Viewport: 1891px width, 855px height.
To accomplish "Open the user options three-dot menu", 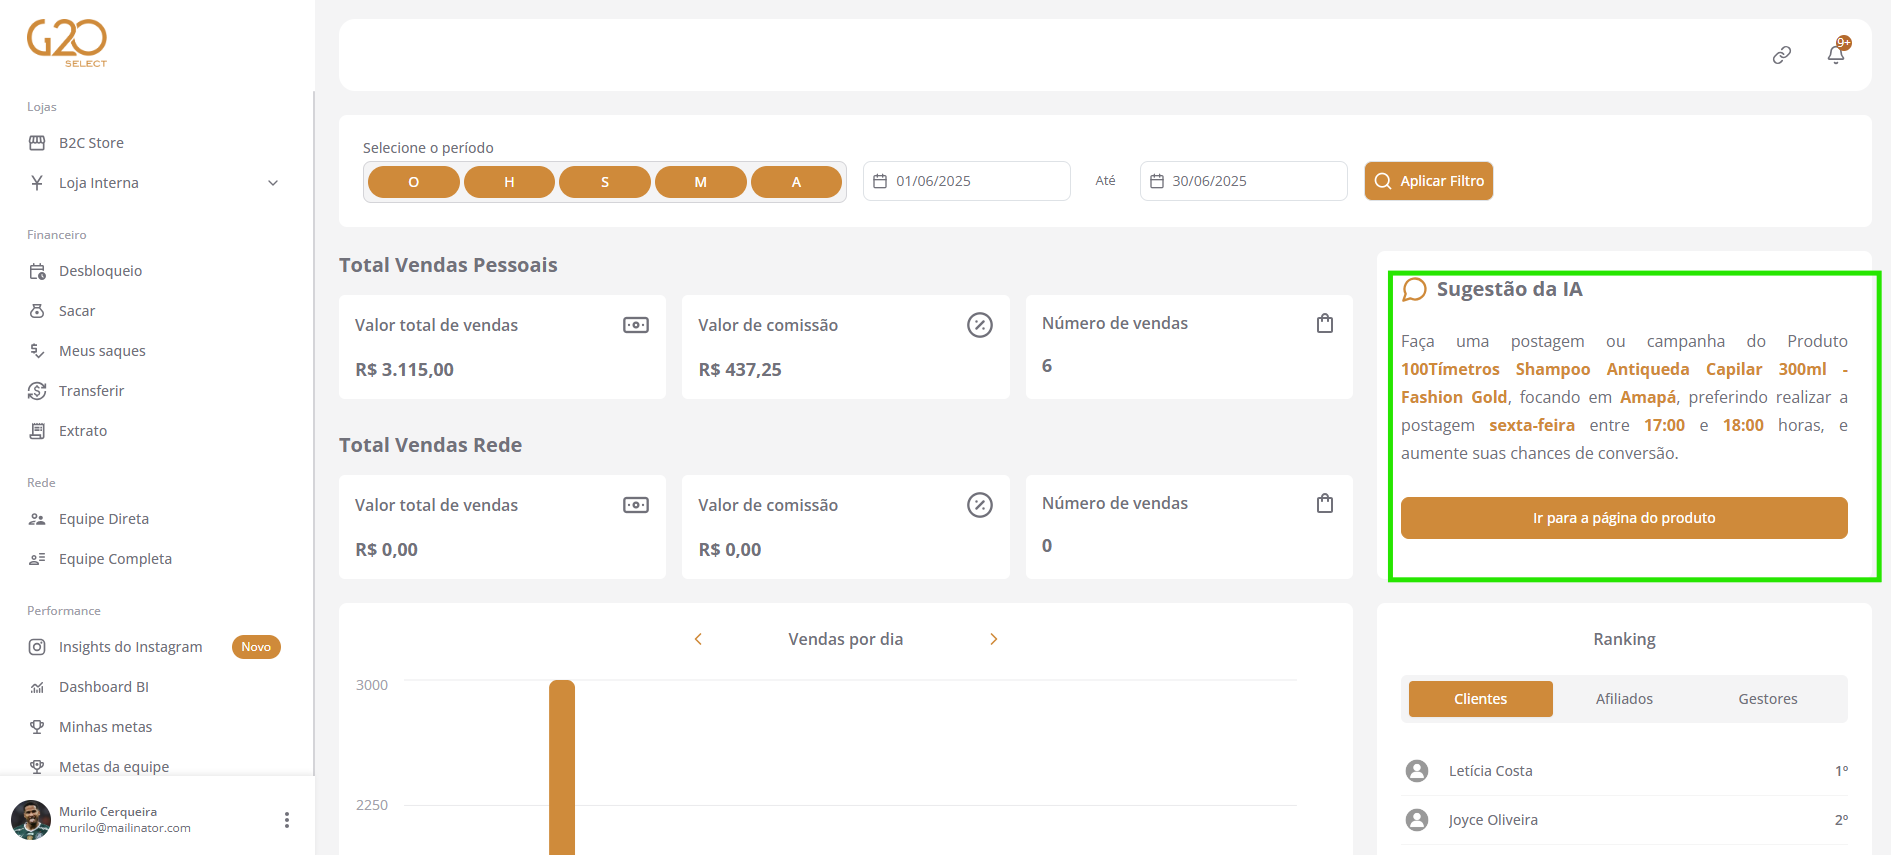I will pos(287,820).
